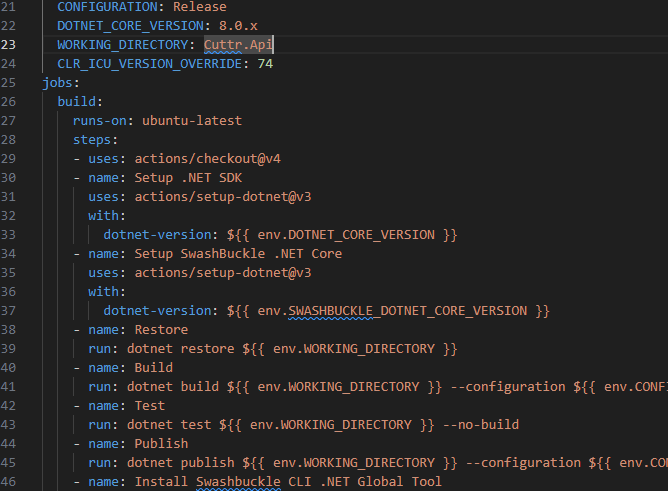
Task: Click 'Publish' step name on line 44
Action: pos(161,444)
